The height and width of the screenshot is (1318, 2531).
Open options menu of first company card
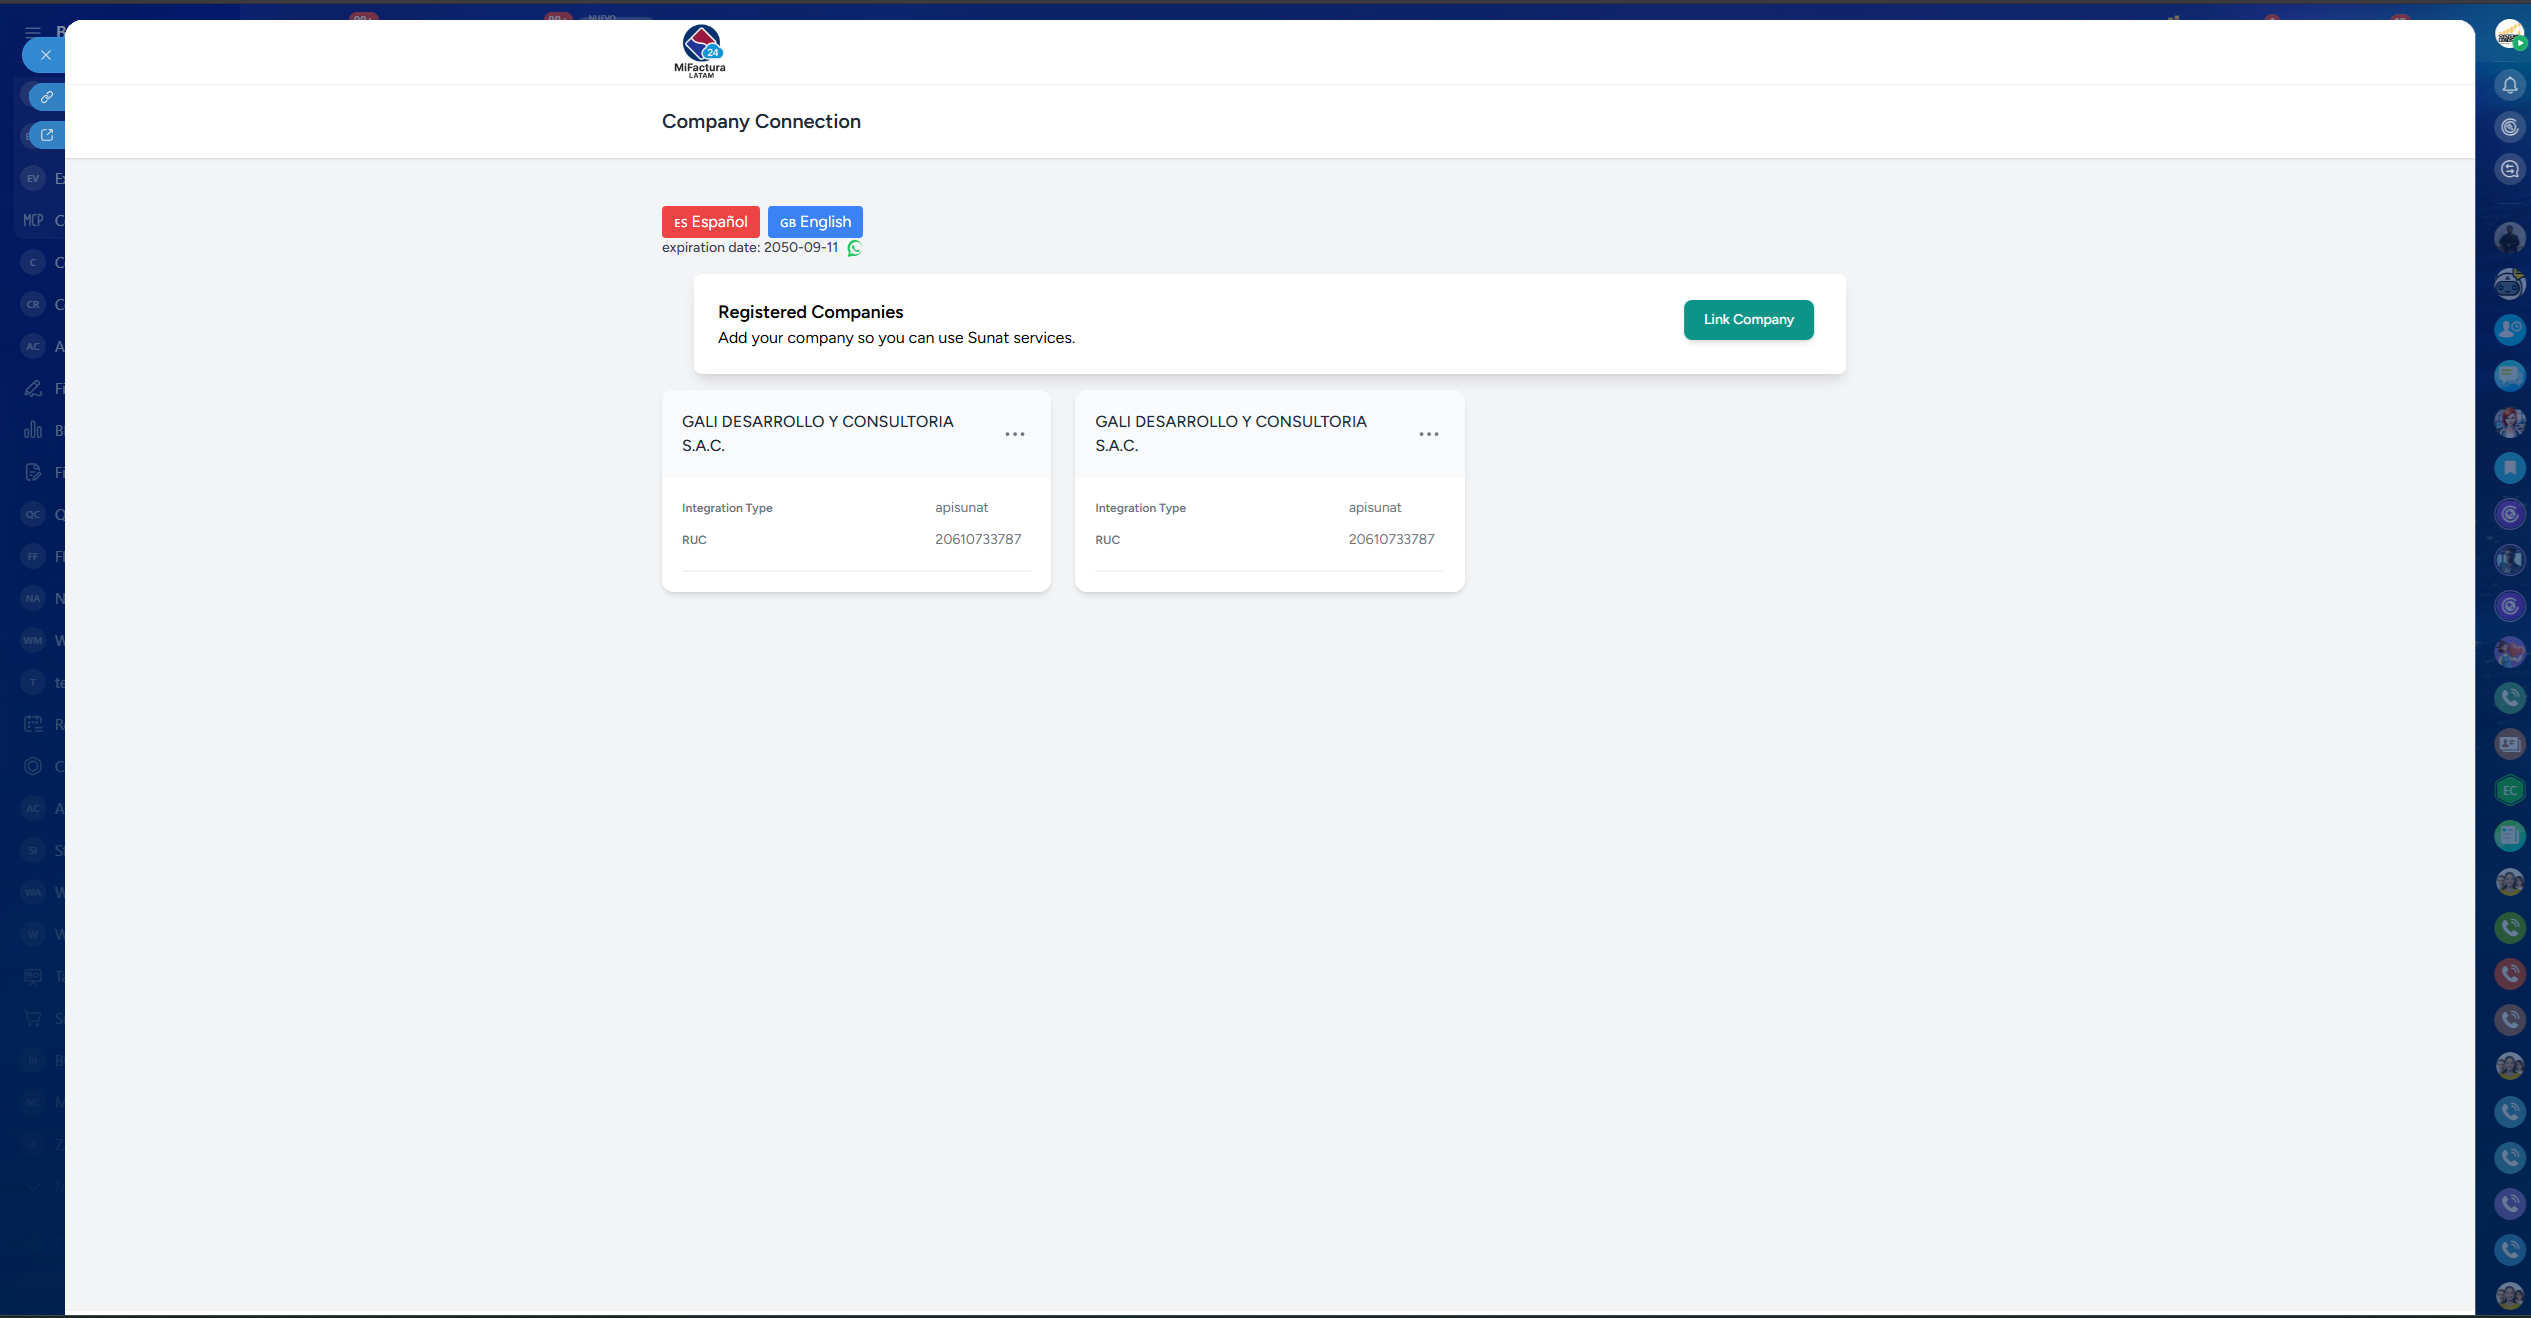coord(1014,434)
